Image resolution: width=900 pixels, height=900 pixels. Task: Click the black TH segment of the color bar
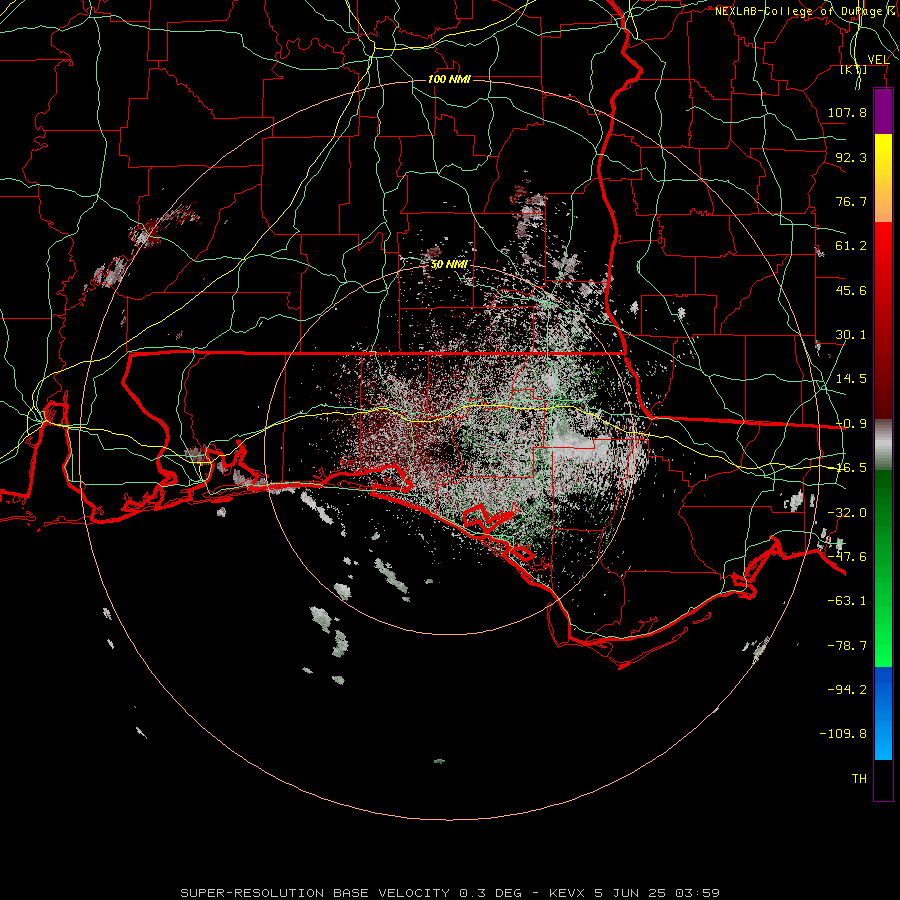[883, 779]
